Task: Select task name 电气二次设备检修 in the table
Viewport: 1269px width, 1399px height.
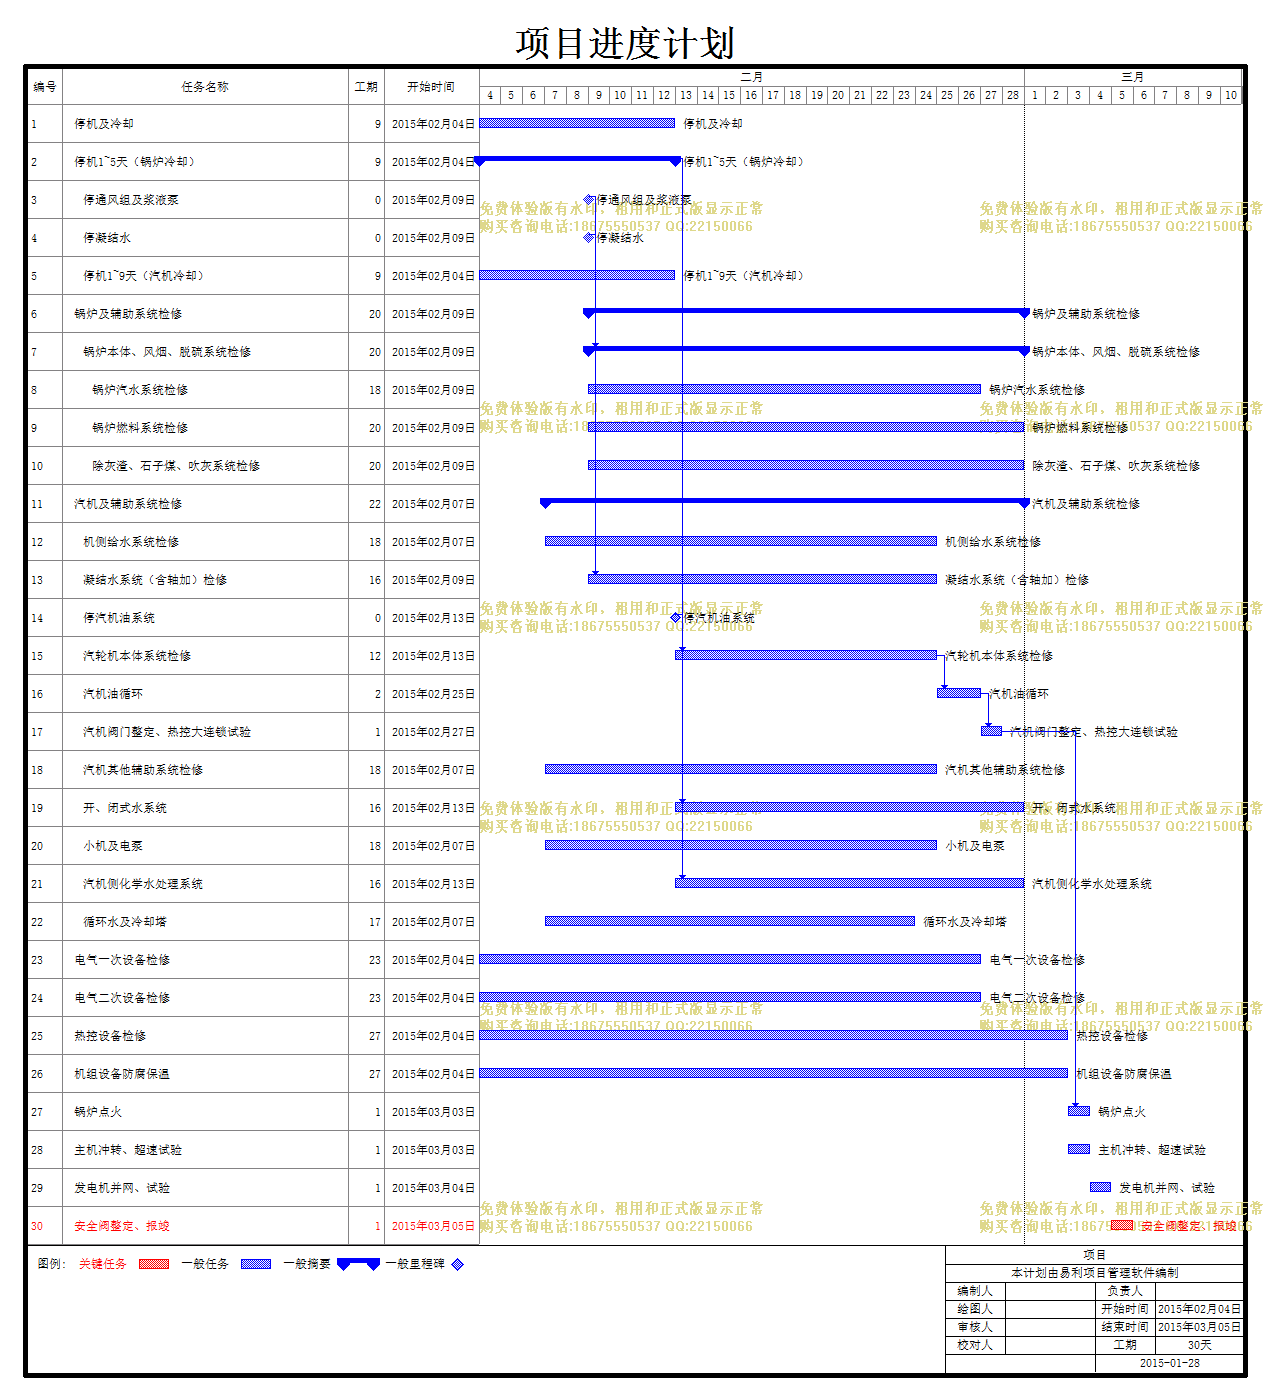Action: pos(122,998)
